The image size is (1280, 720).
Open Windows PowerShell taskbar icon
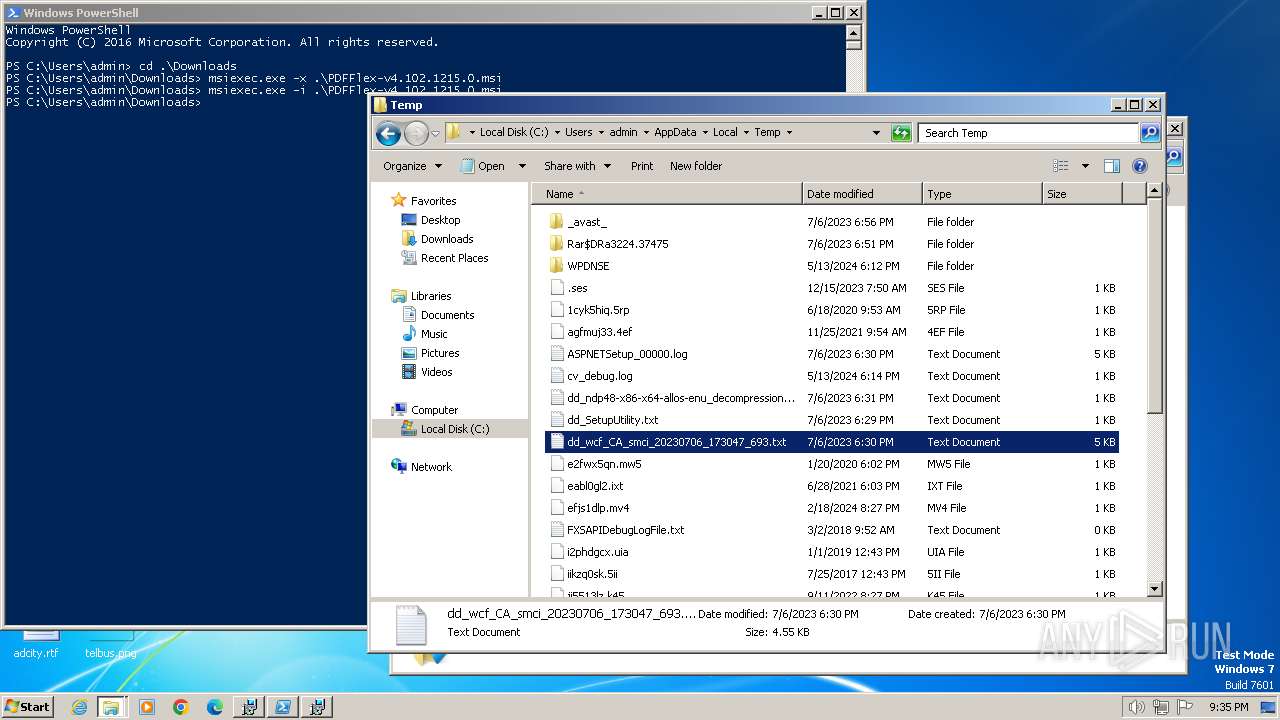click(283, 707)
